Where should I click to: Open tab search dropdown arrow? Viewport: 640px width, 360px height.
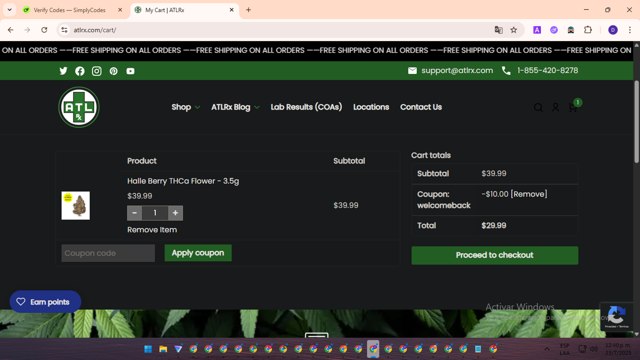pos(9,10)
